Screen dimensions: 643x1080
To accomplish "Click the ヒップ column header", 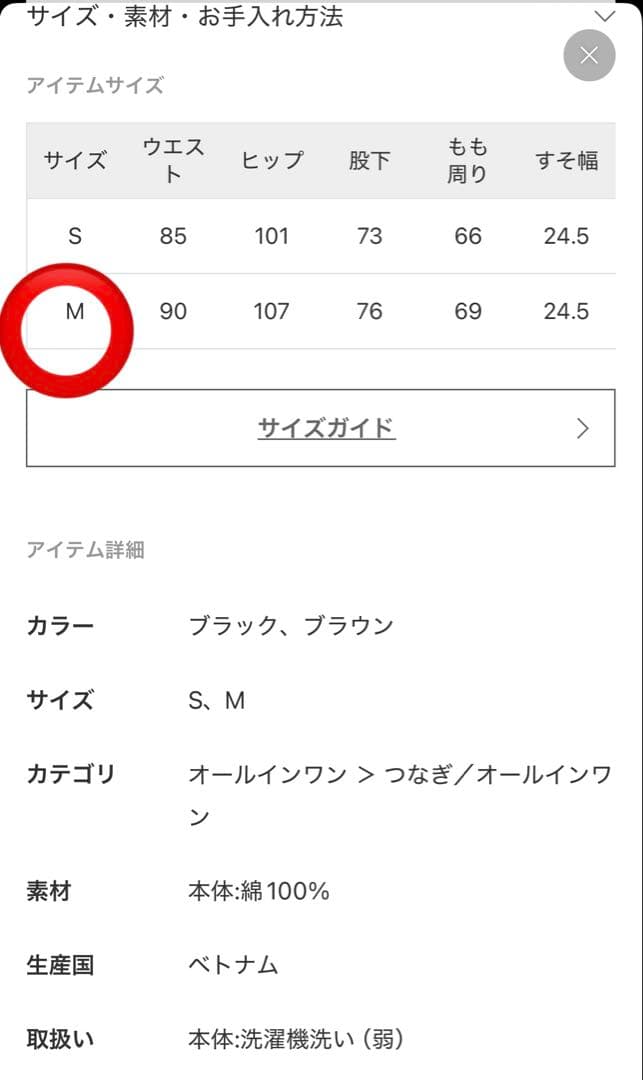I will (x=271, y=160).
